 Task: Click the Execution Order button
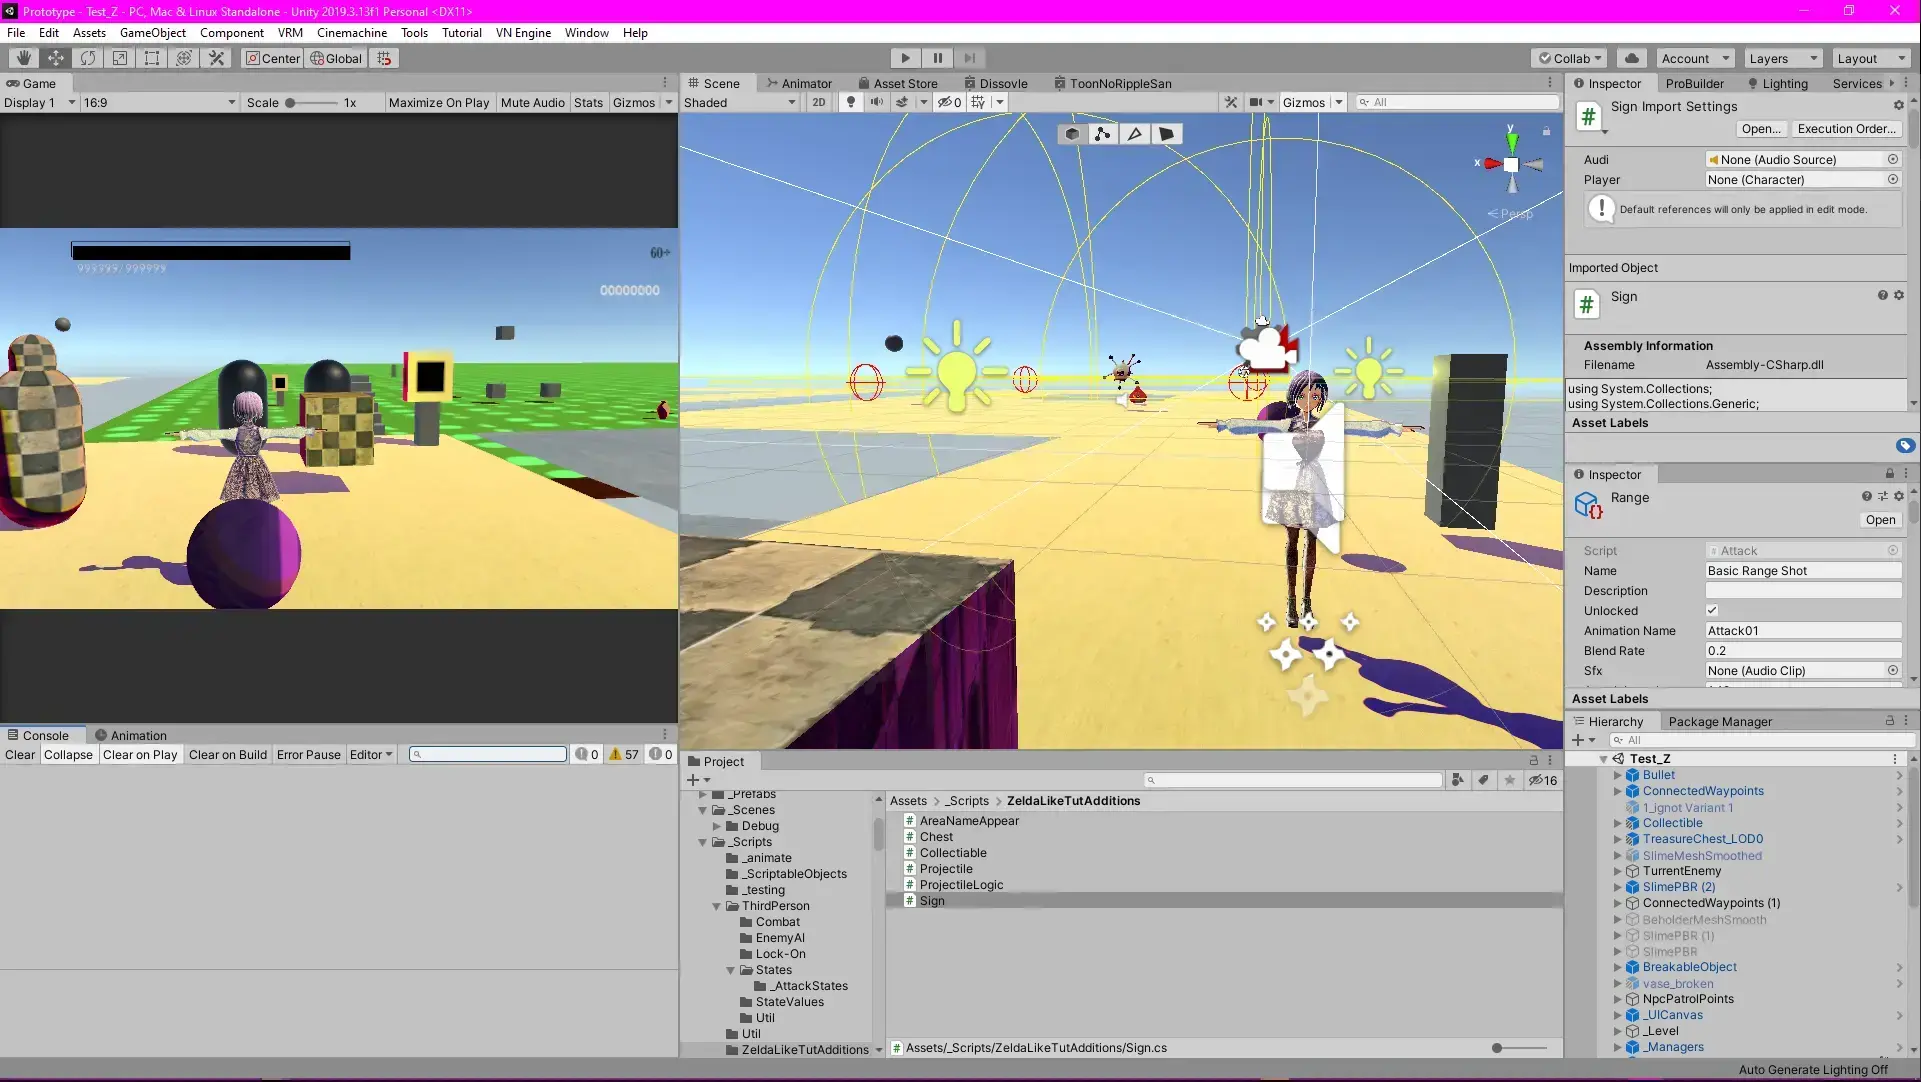(x=1846, y=128)
